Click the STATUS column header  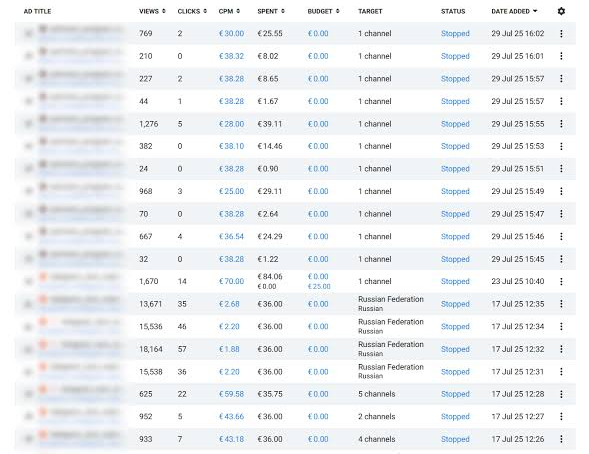[453, 11]
